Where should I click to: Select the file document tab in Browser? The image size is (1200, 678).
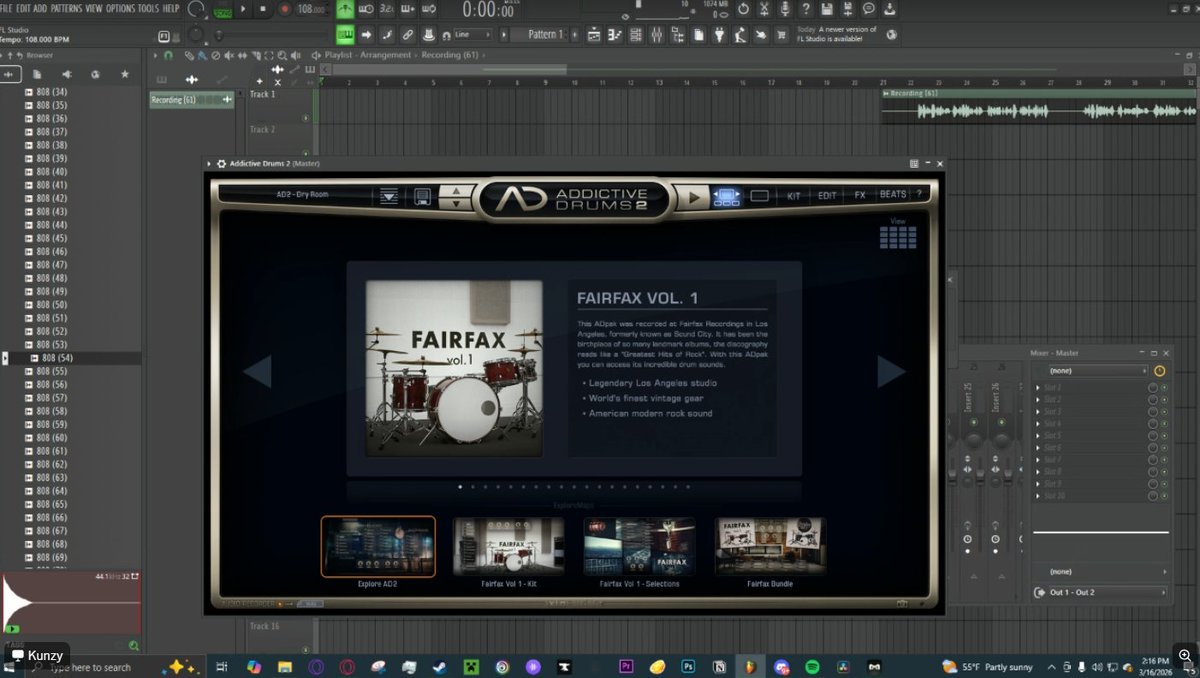[x=37, y=74]
